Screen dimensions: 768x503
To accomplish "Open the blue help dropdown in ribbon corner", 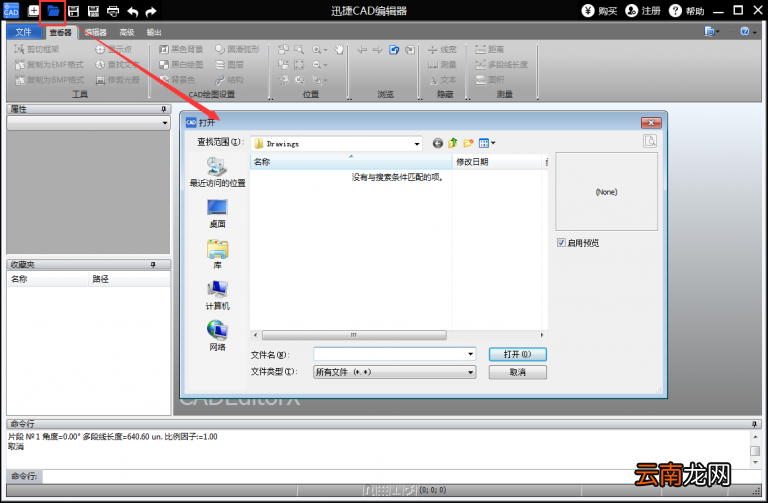I will 748,32.
